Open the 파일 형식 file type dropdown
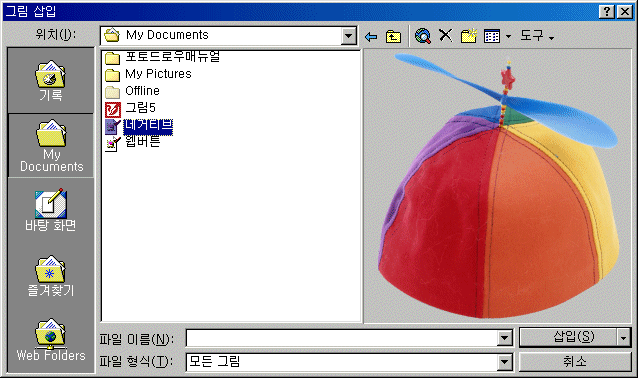The height and width of the screenshot is (378, 638). 505,362
